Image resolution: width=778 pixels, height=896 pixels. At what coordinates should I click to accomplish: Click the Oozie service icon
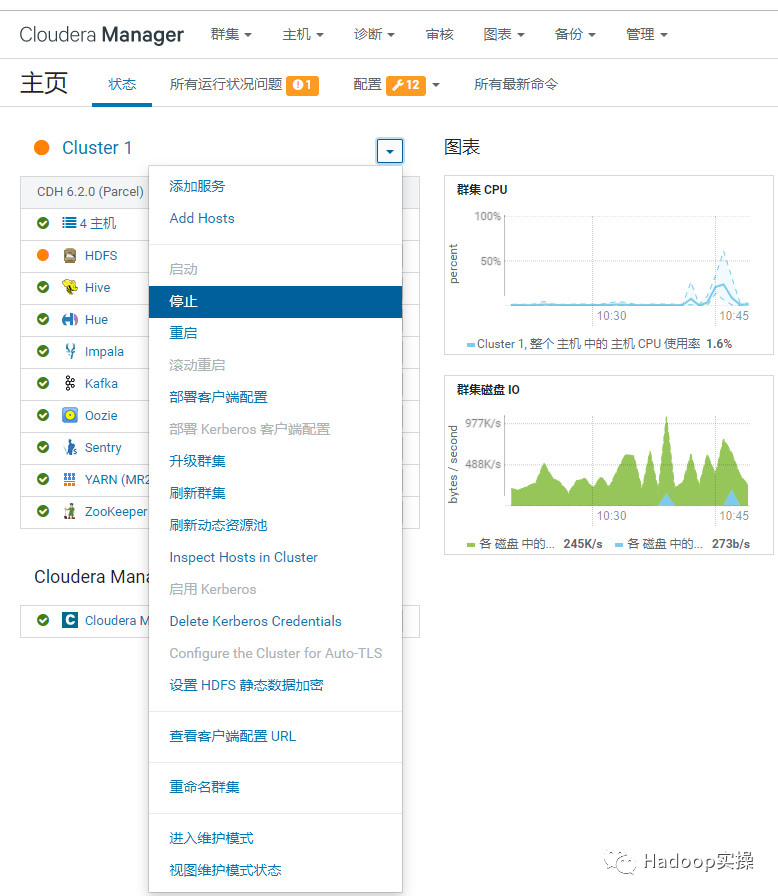[70, 415]
